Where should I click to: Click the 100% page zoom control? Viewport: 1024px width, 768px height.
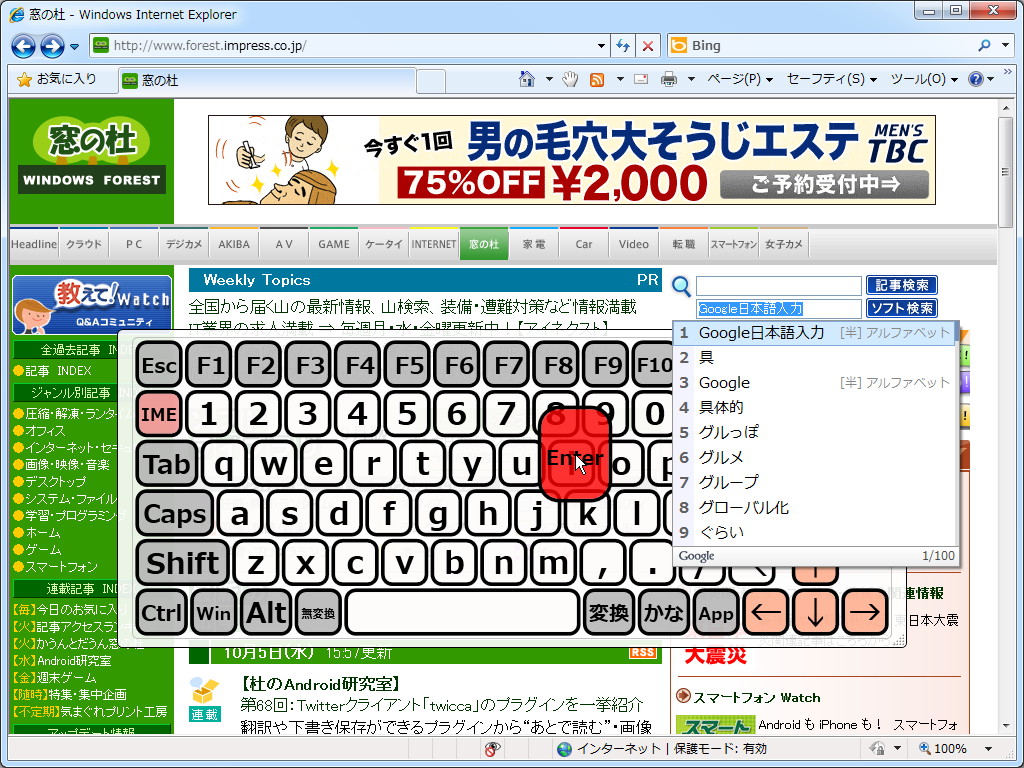point(951,748)
